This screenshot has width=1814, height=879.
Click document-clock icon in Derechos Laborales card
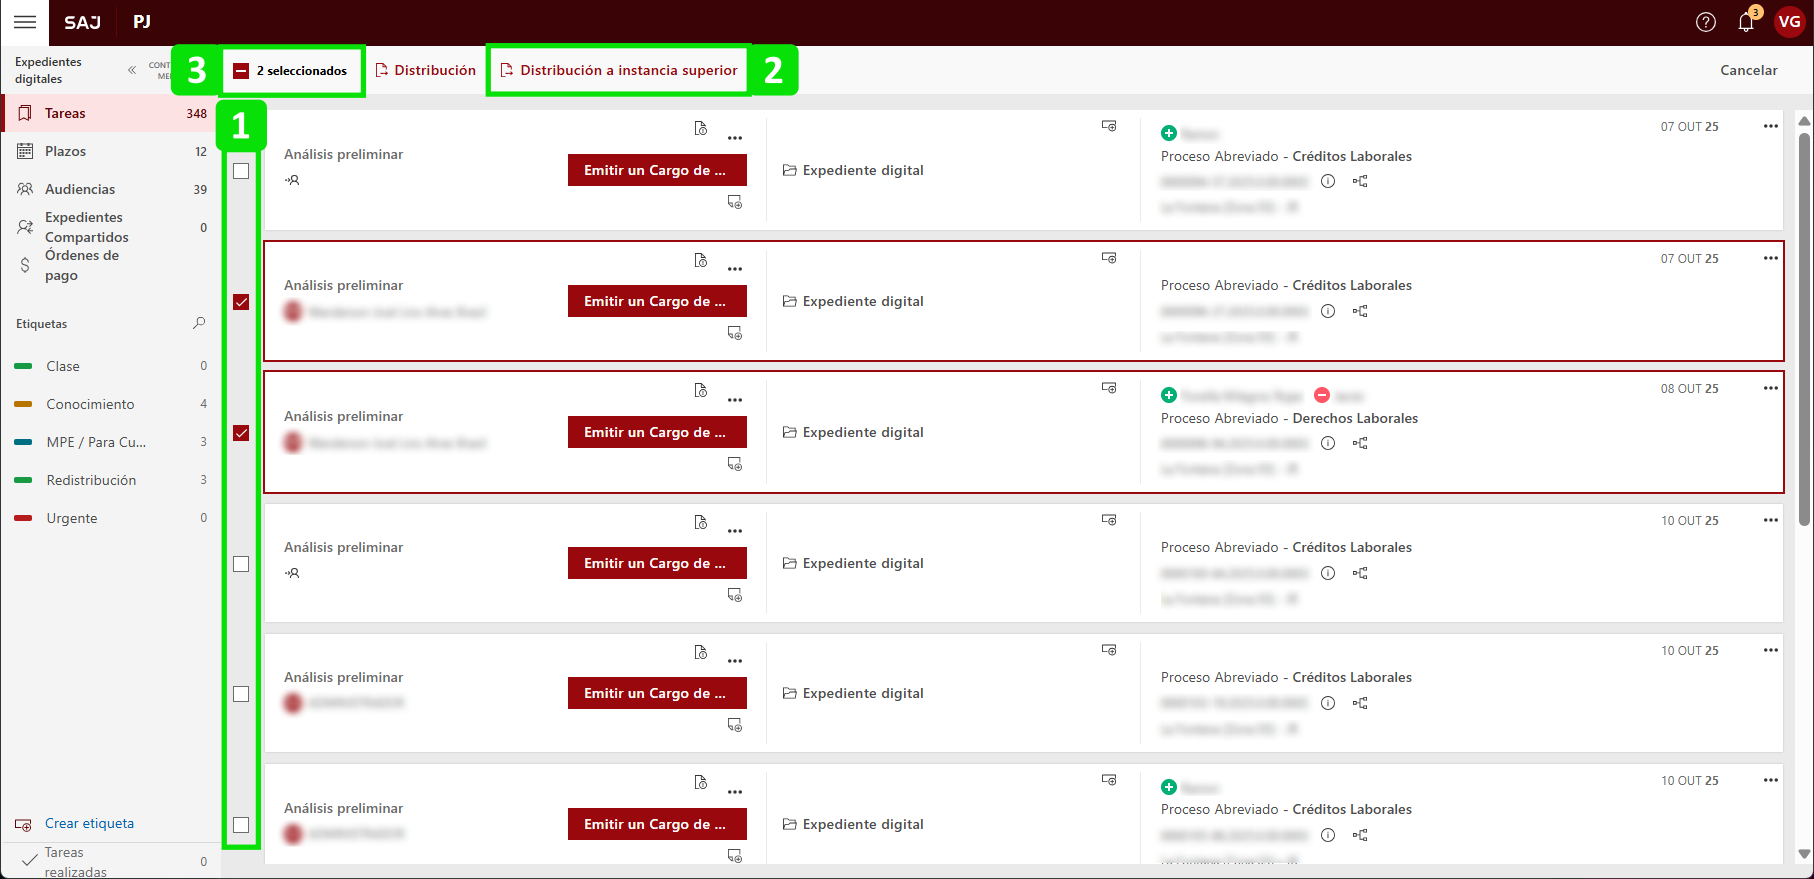(701, 390)
